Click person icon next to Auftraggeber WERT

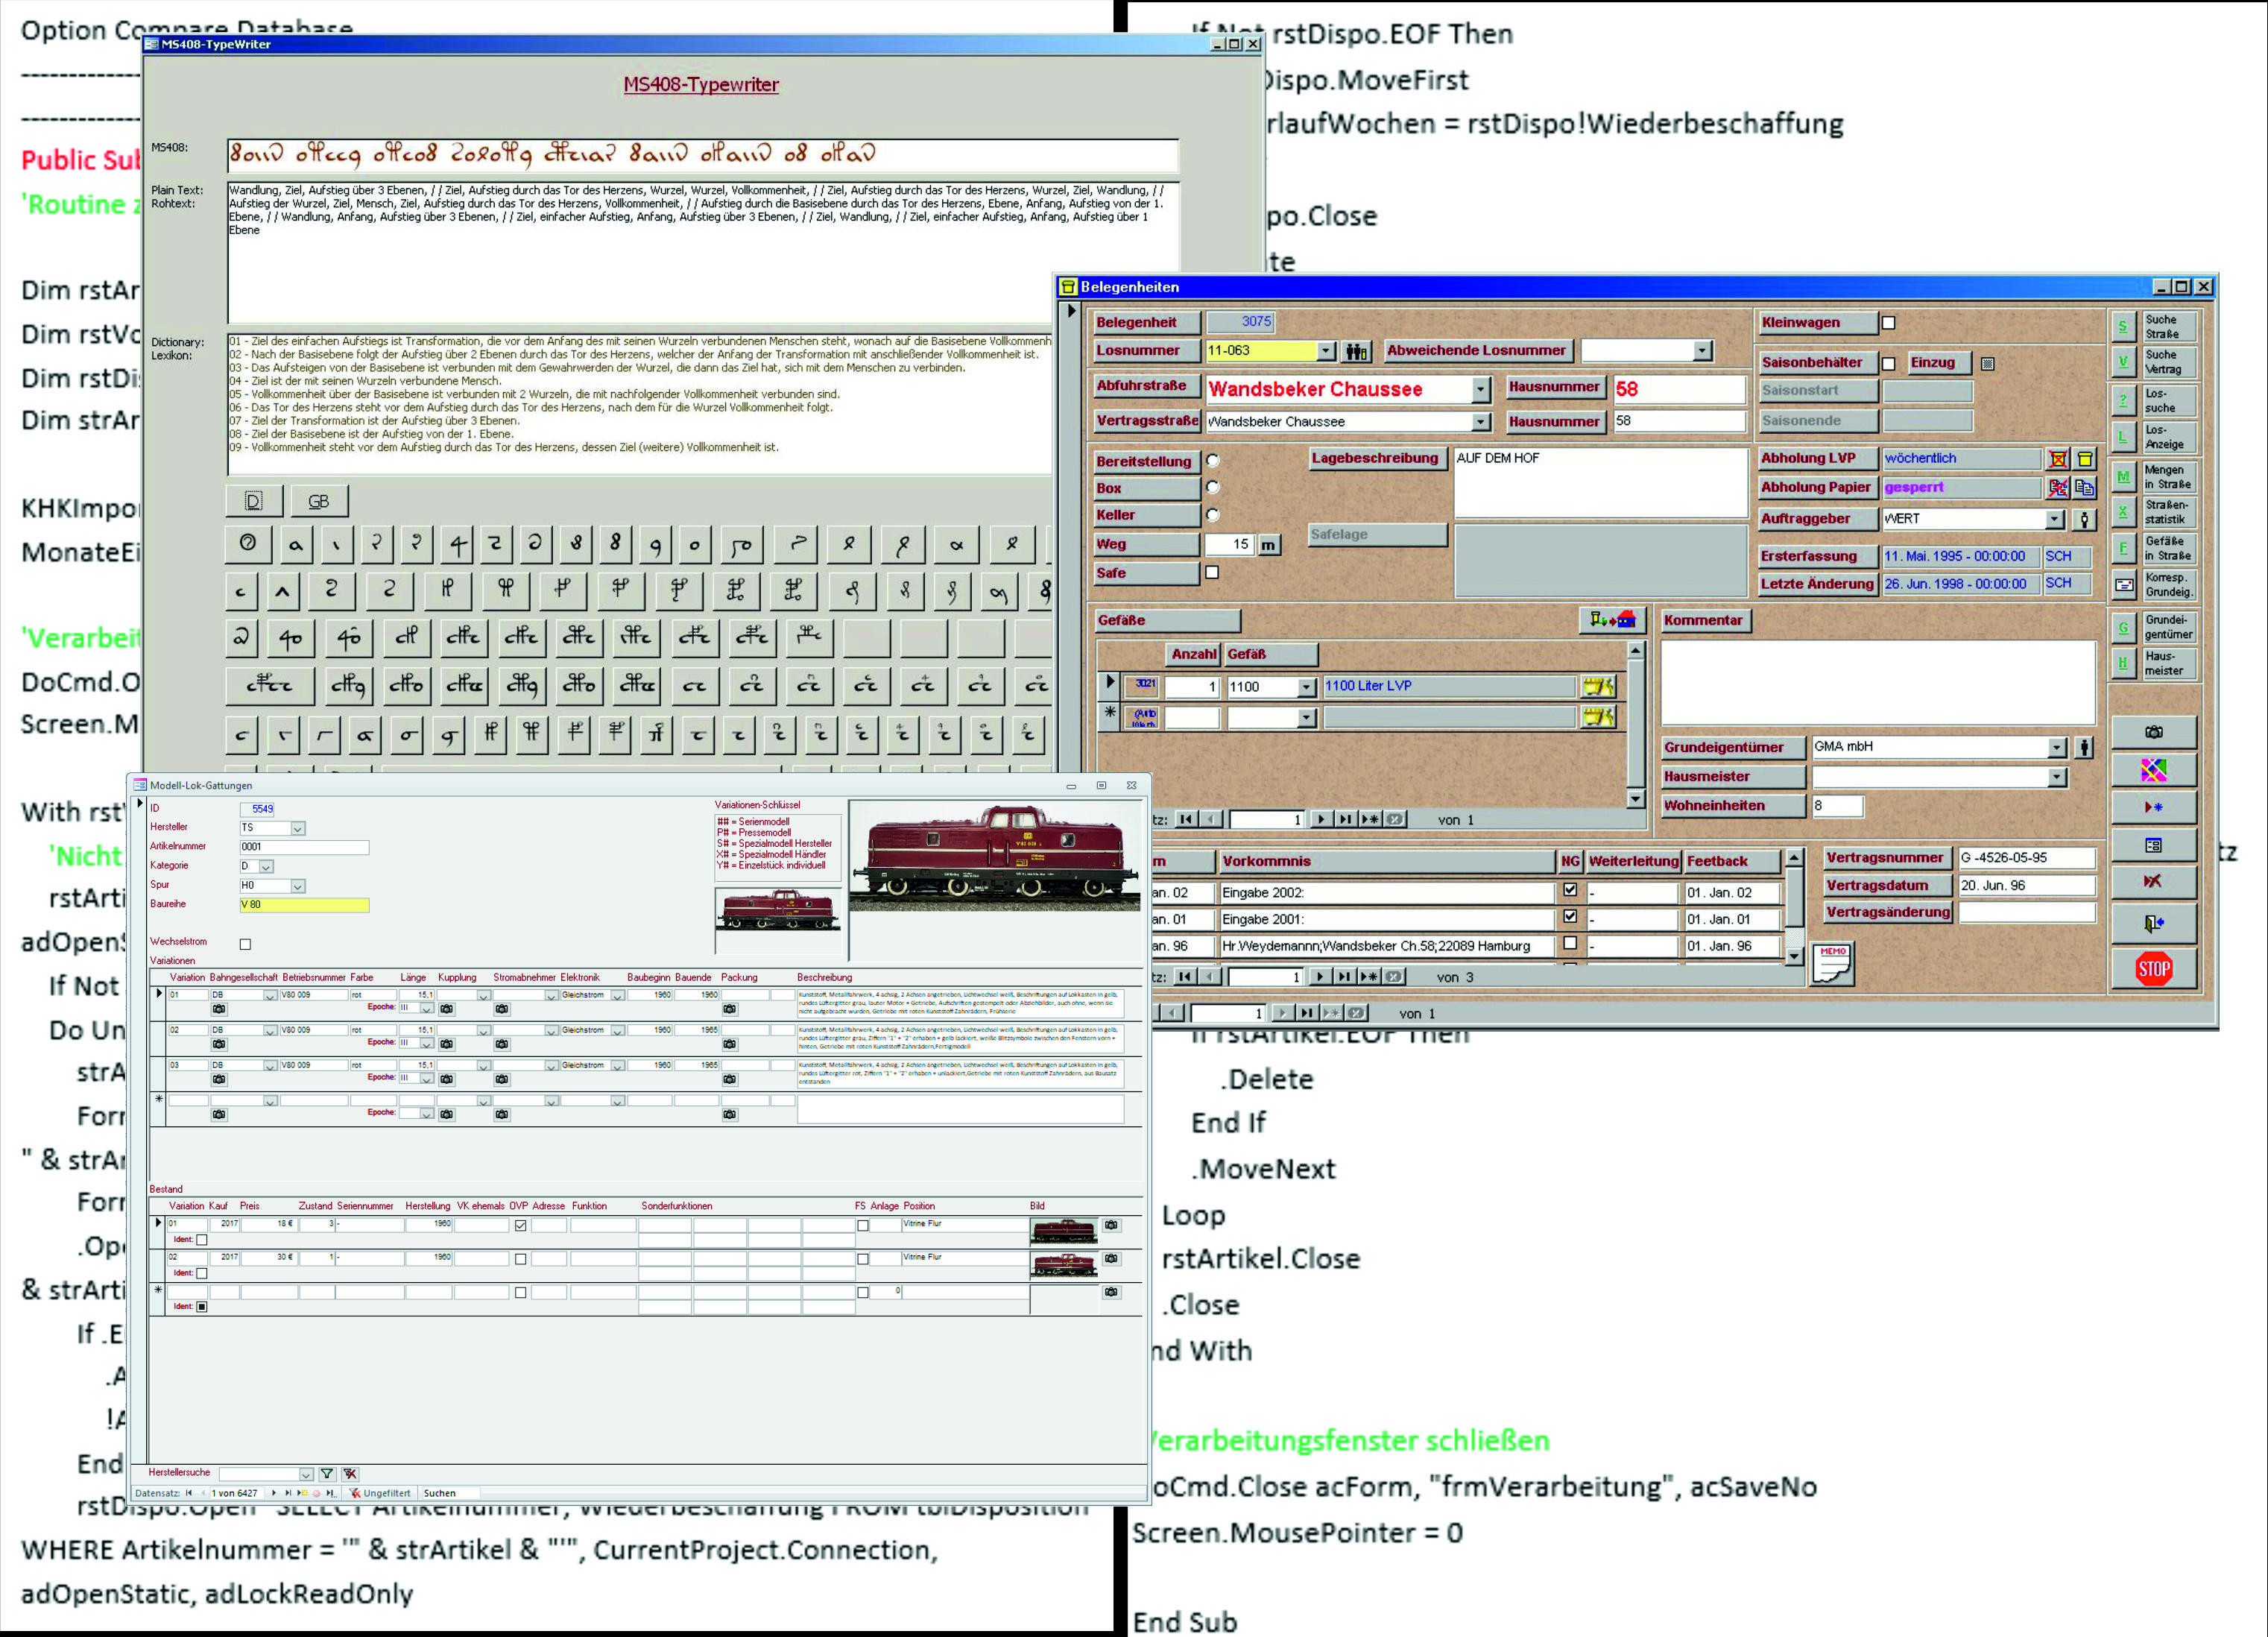[2084, 519]
